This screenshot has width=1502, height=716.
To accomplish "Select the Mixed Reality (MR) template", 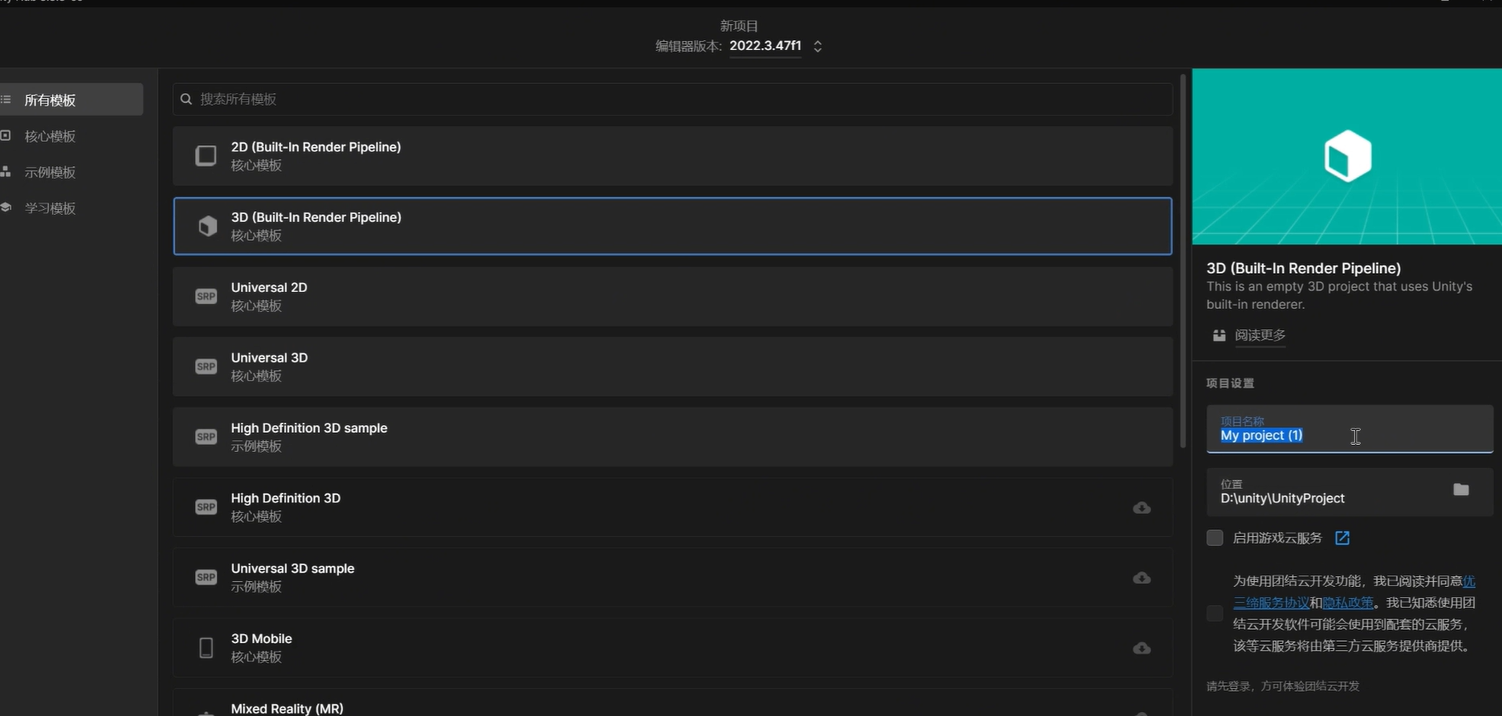I will [672, 702].
